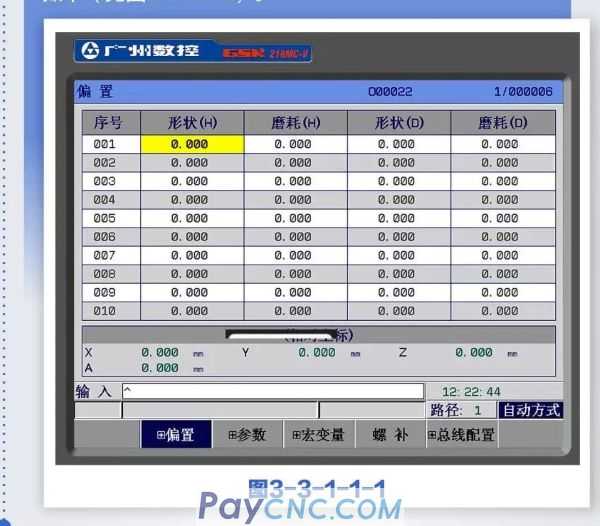Select the highlighted yellow 形状(H) cell in row 001
The width and height of the screenshot is (600, 526).
(x=192, y=144)
